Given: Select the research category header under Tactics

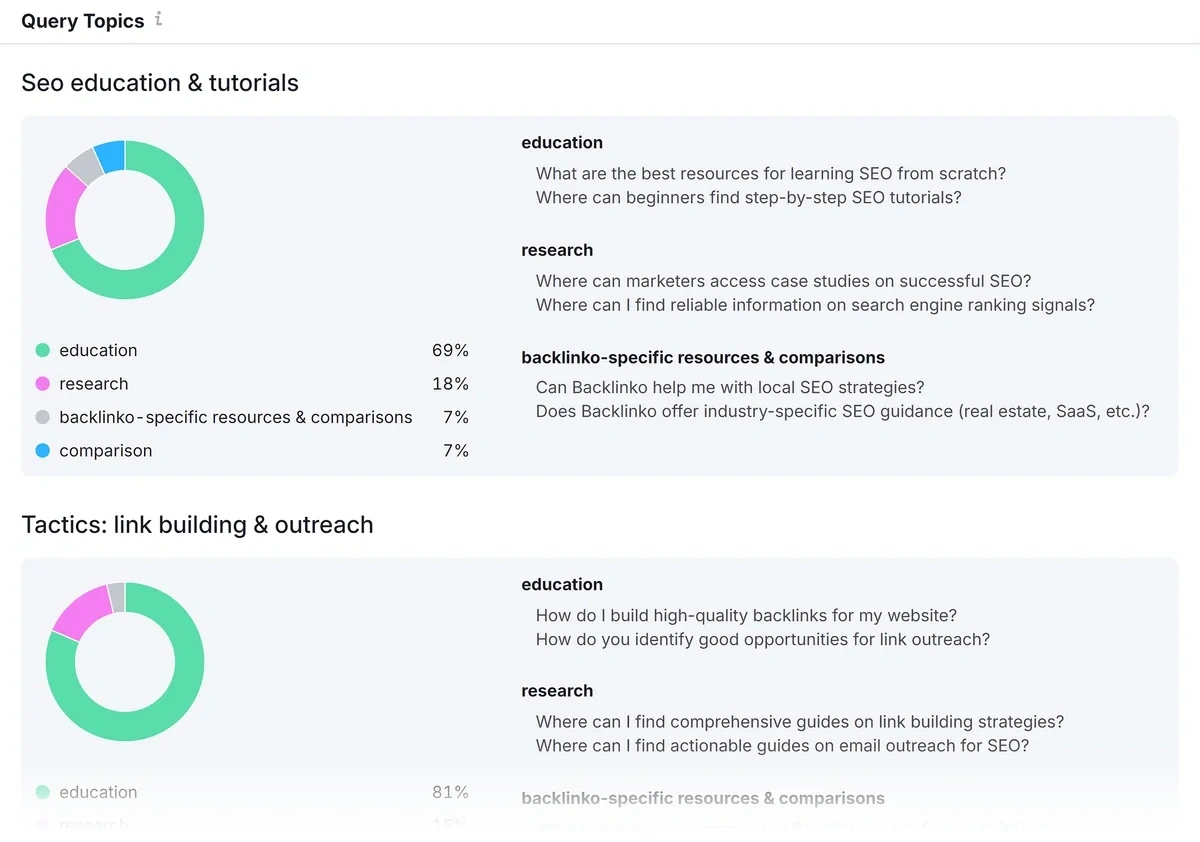Looking at the screenshot, I should pyautogui.click(x=557, y=690).
